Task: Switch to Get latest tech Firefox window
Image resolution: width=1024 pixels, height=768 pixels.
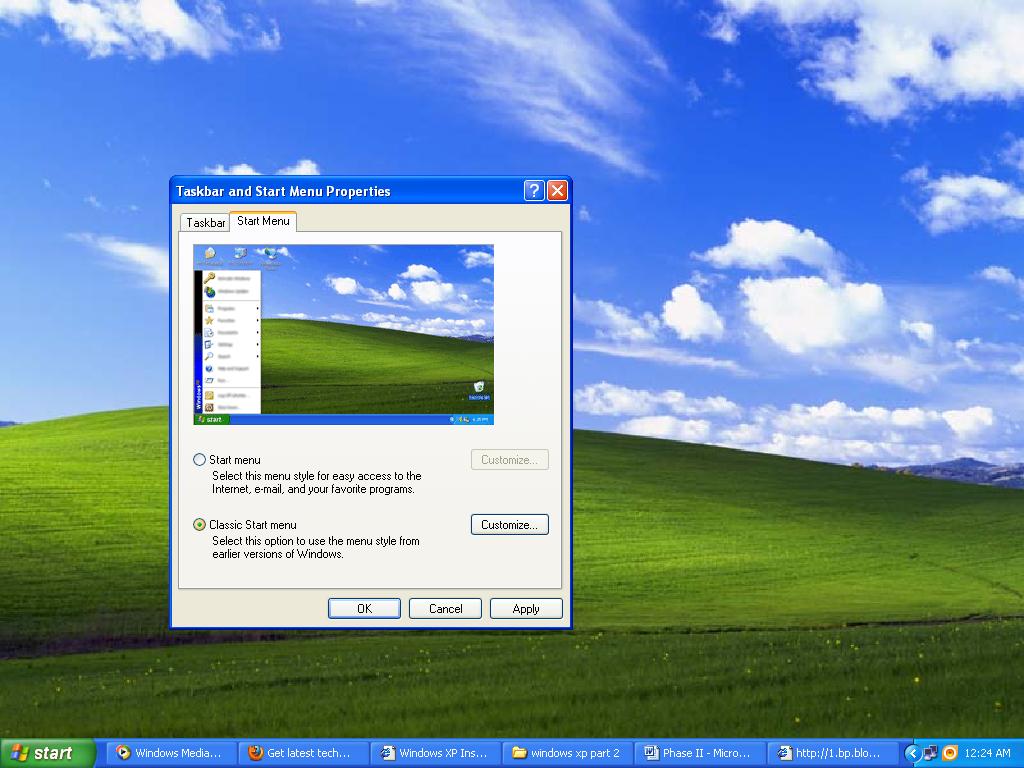Action: [x=304, y=753]
